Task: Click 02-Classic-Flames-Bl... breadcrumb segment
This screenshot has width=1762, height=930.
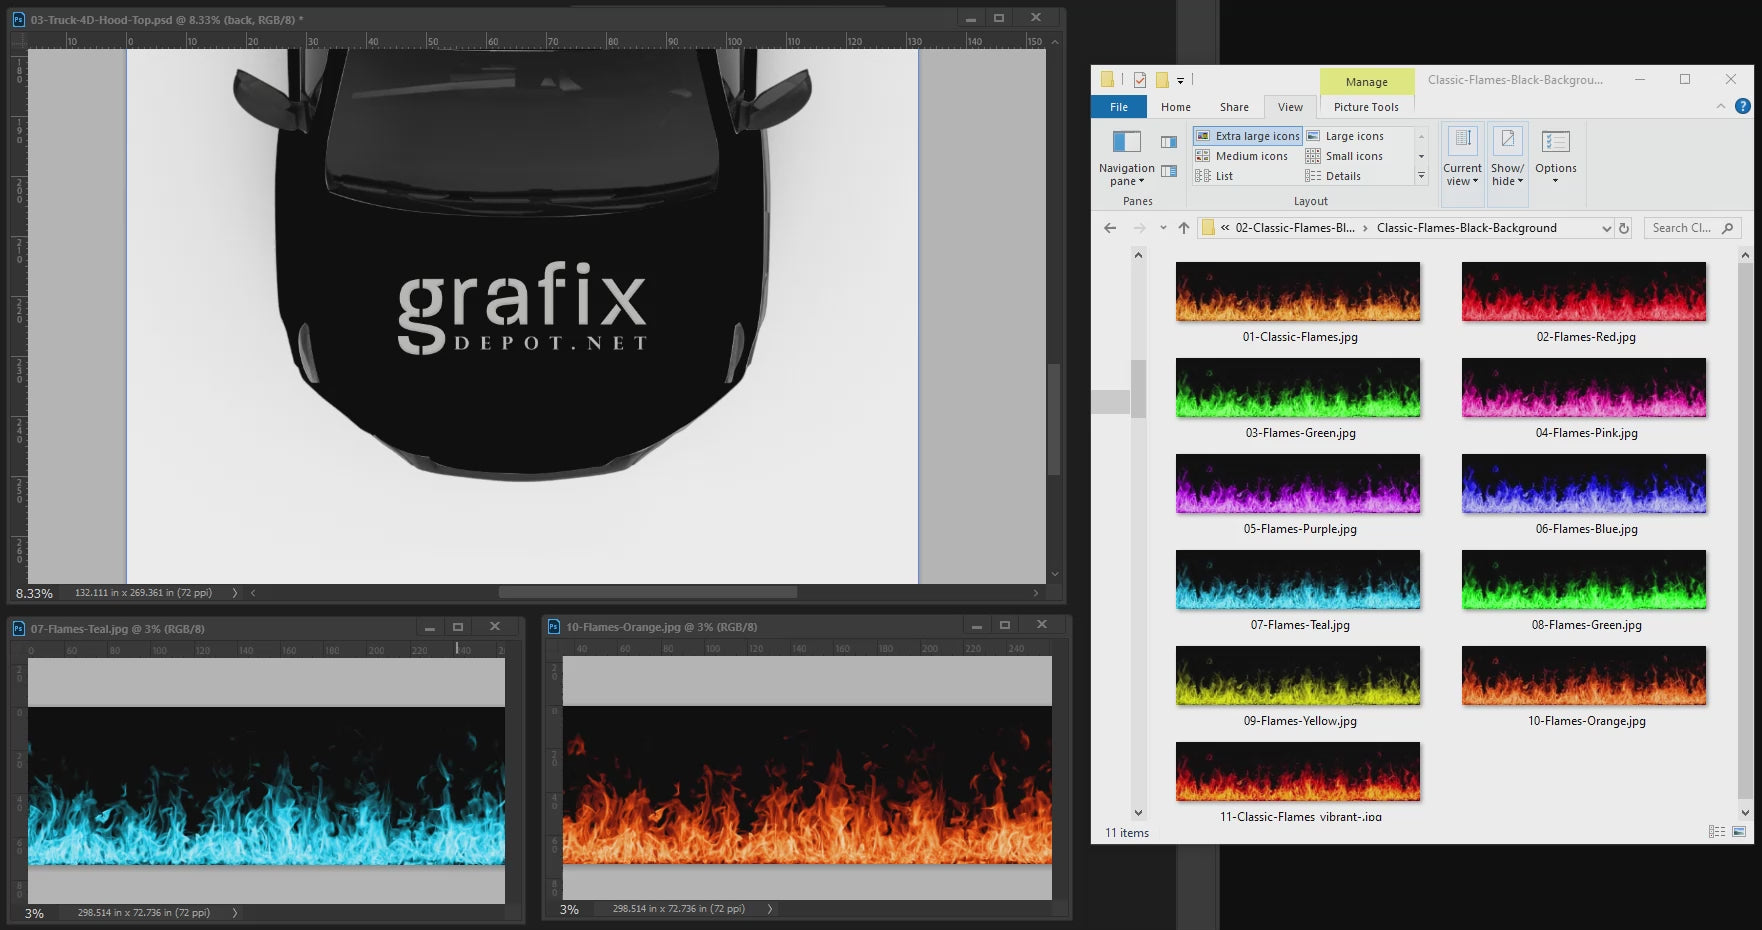Action: click(x=1295, y=228)
